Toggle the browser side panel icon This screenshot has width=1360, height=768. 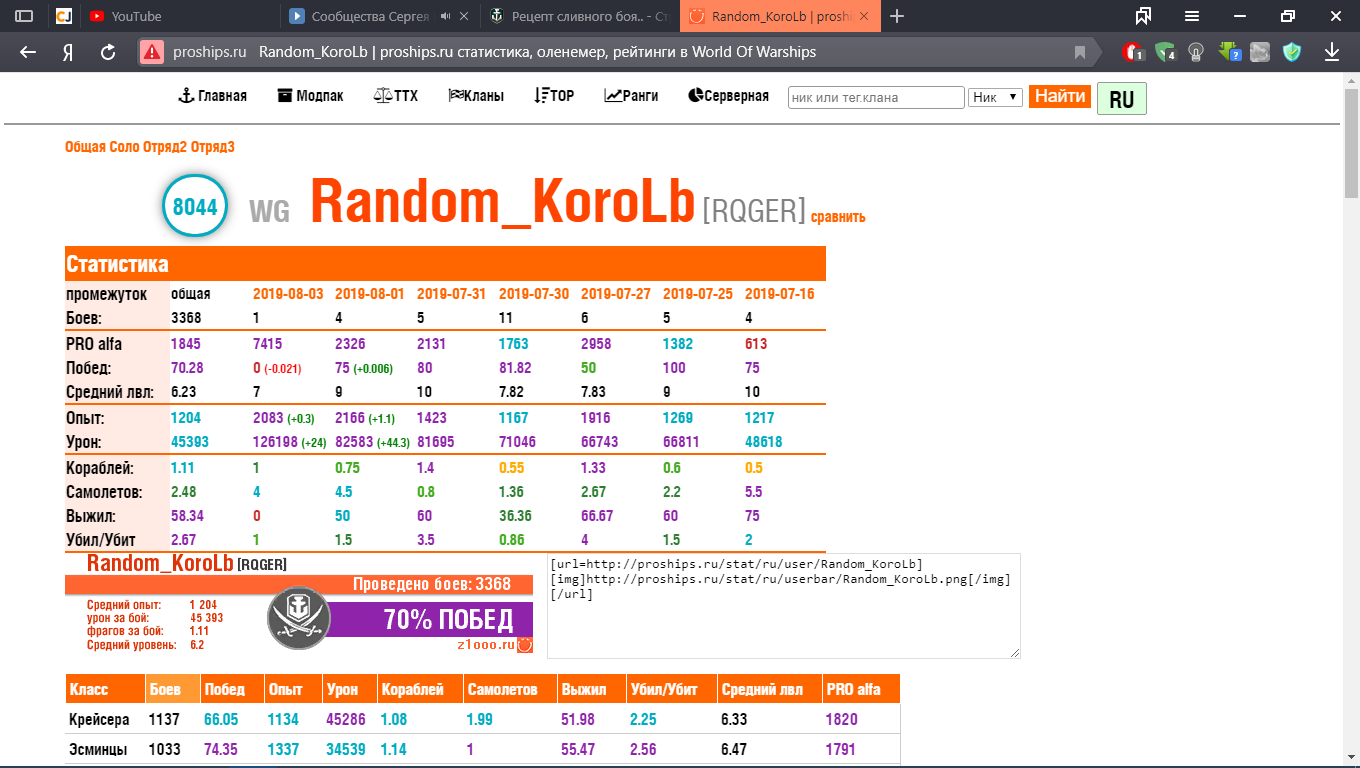[24, 16]
